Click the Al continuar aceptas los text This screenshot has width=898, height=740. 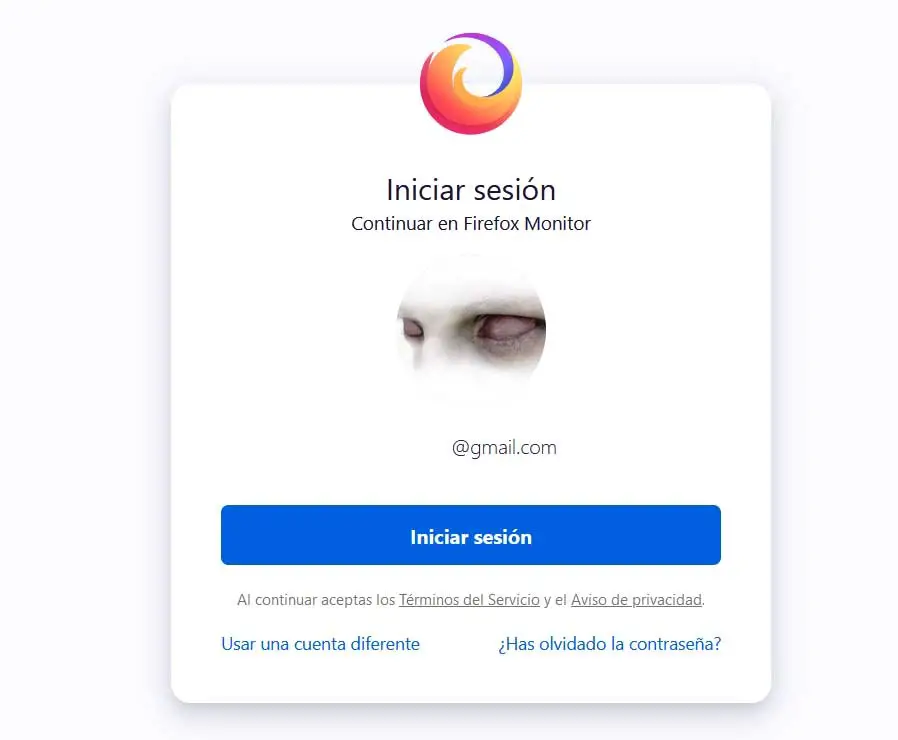[x=316, y=600]
